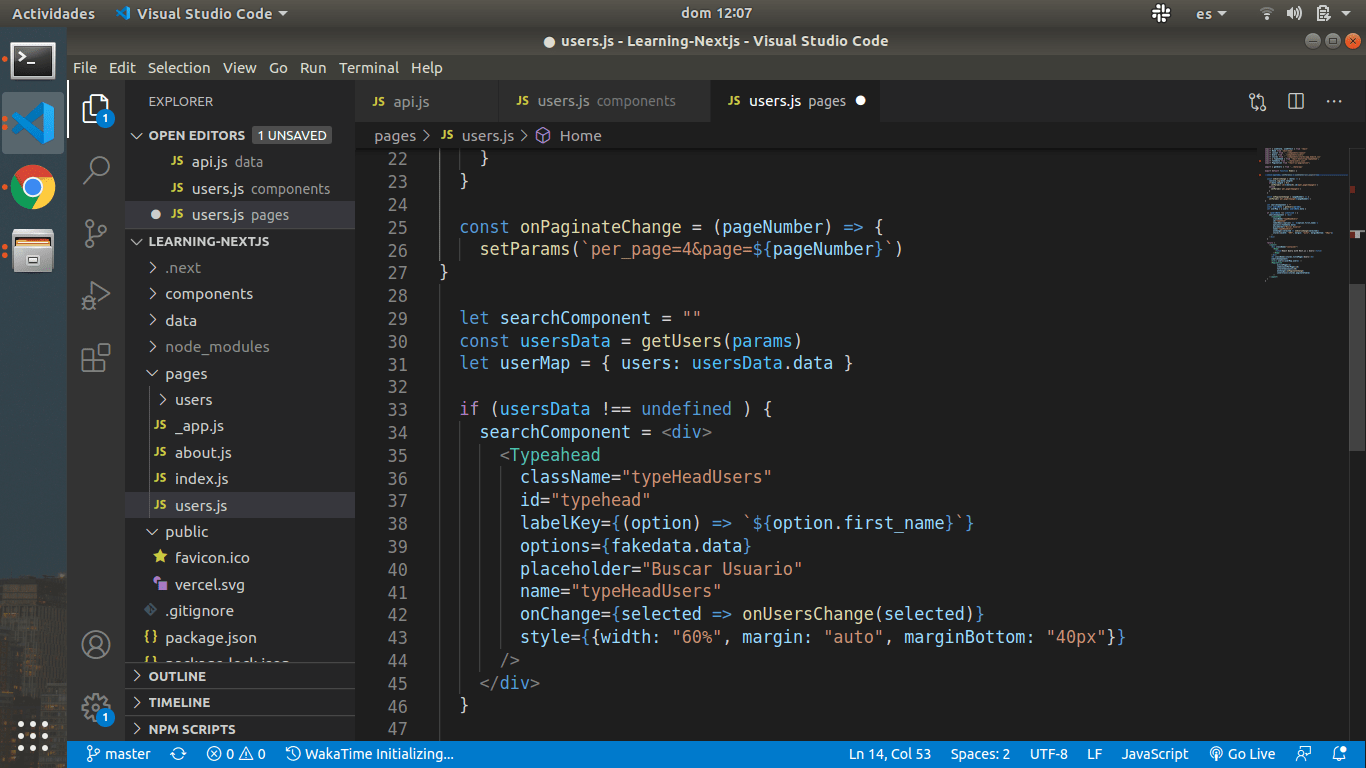
Task: Collapse the pages folder in explorer
Action: point(186,373)
